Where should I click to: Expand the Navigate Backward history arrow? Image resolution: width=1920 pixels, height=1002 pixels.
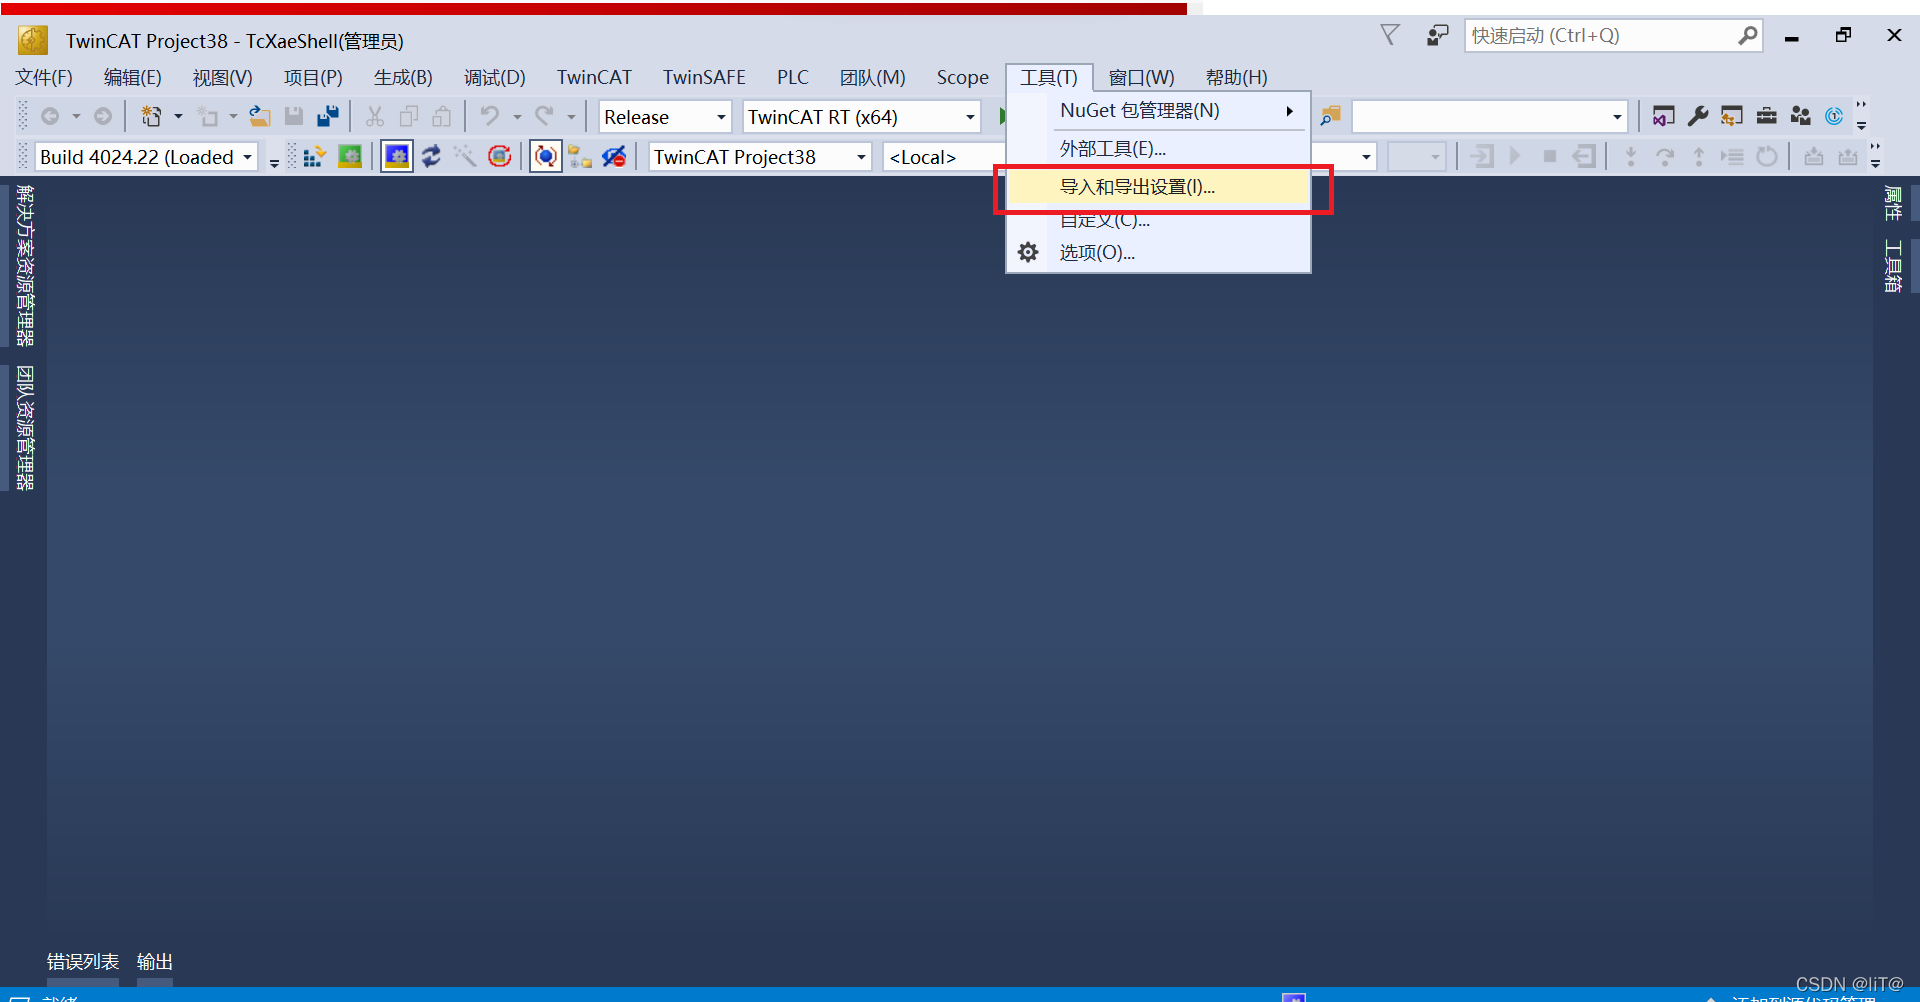pos(76,117)
